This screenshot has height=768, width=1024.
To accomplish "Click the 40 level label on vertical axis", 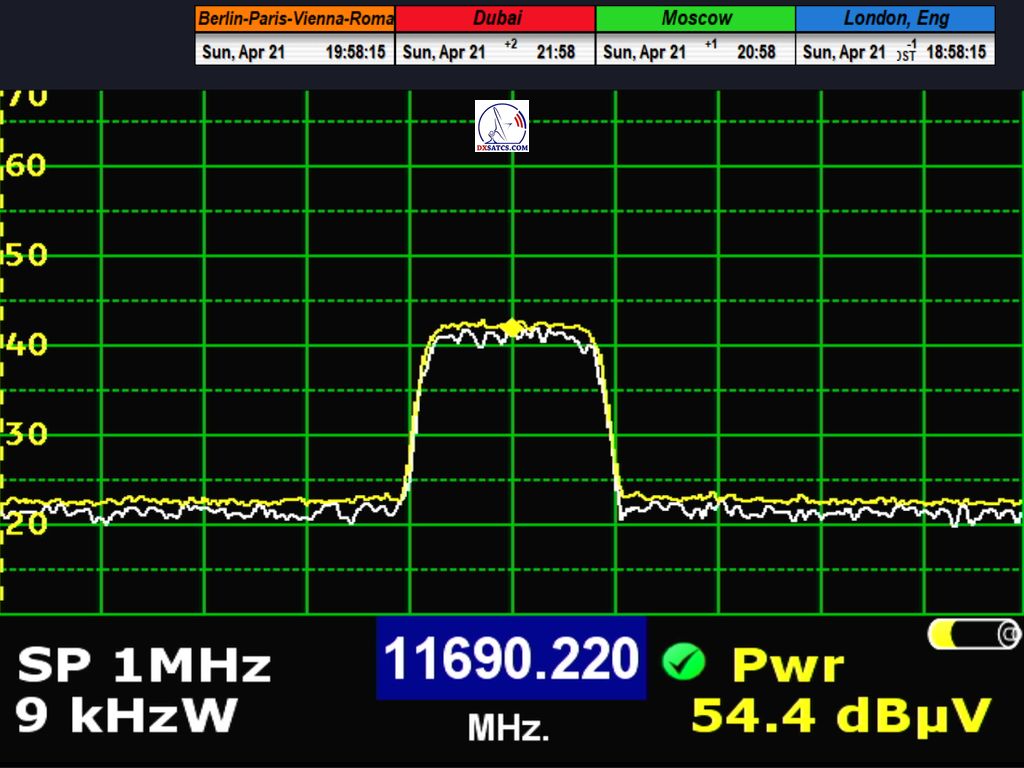I will pos(27,345).
